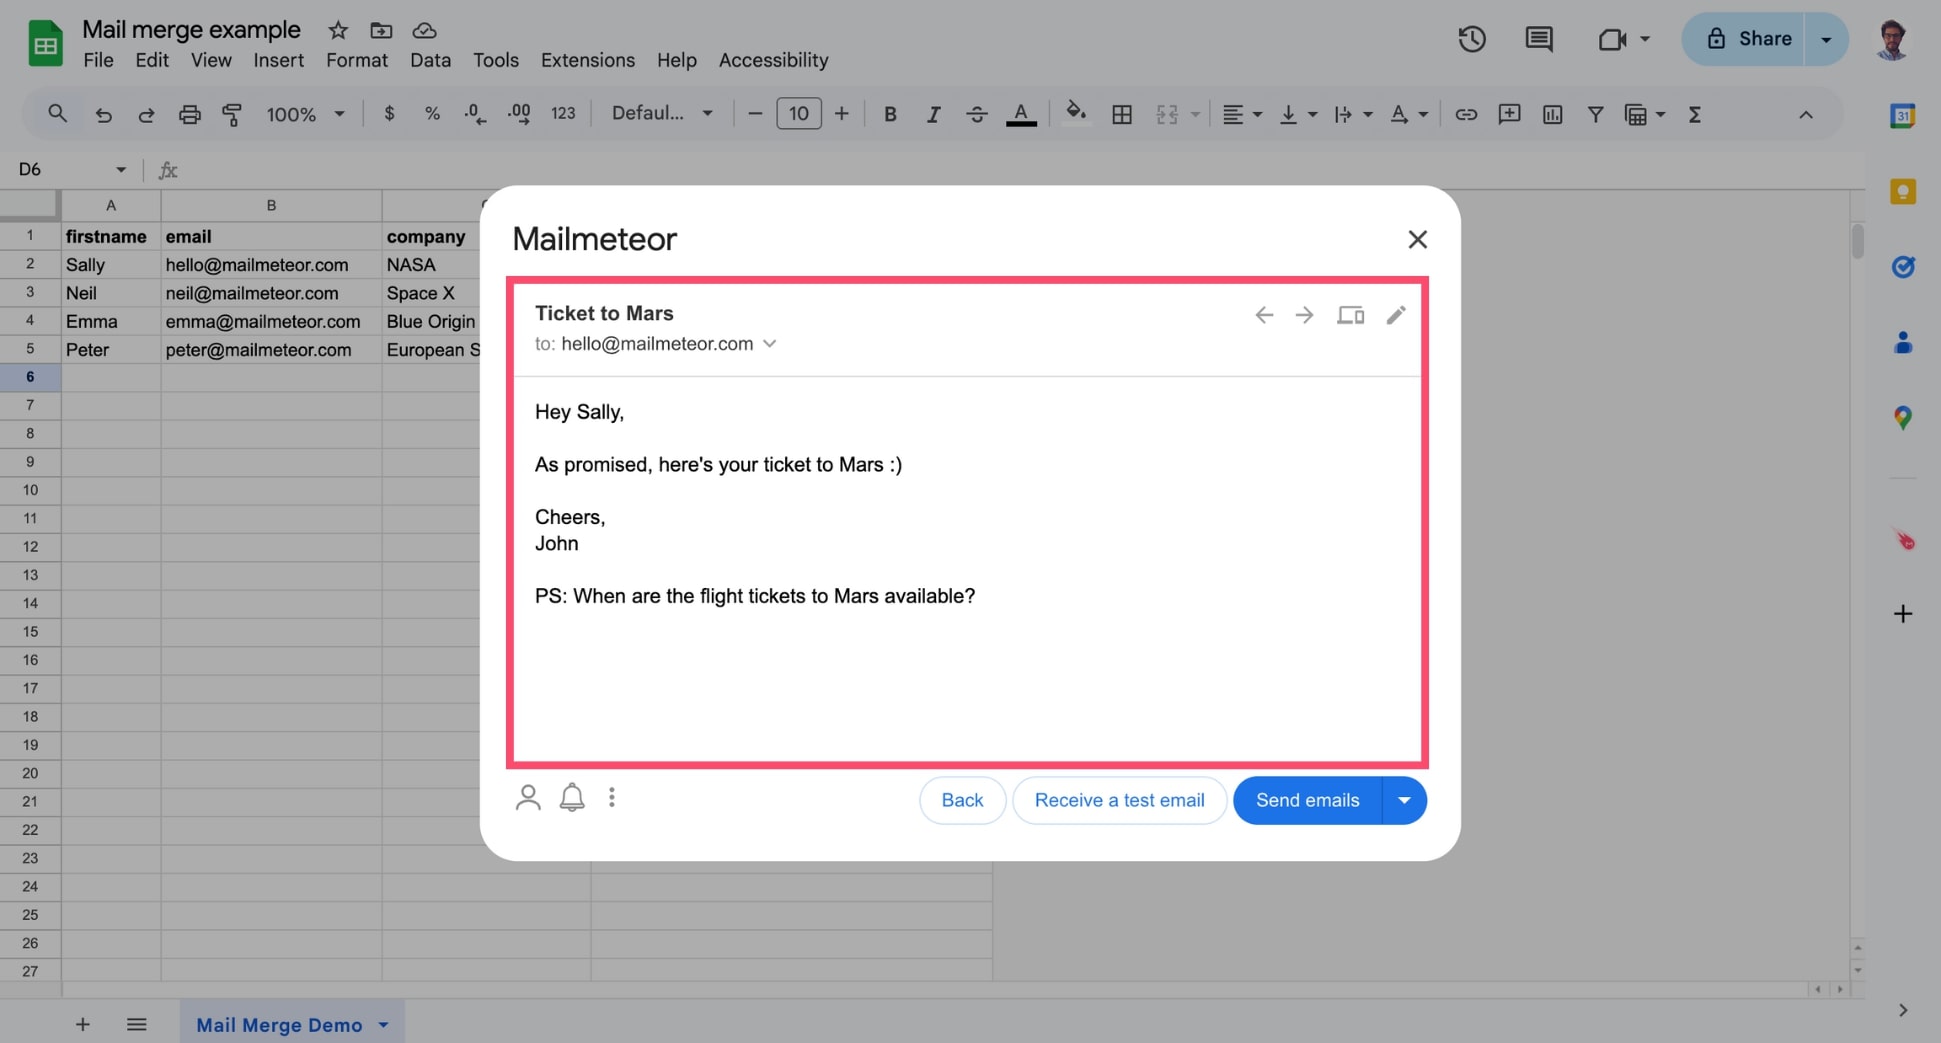Viewport: 1941px width, 1043px height.
Task: Insert a comment from toolbar
Action: click(1509, 114)
